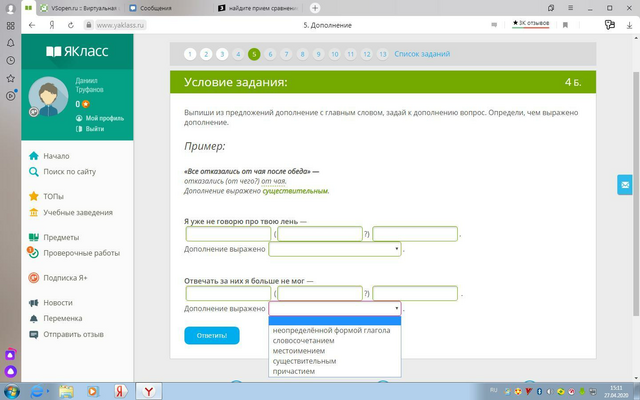This screenshot has width=640, height=400.
Task: Open Мой профиль link
Action: (x=100, y=118)
